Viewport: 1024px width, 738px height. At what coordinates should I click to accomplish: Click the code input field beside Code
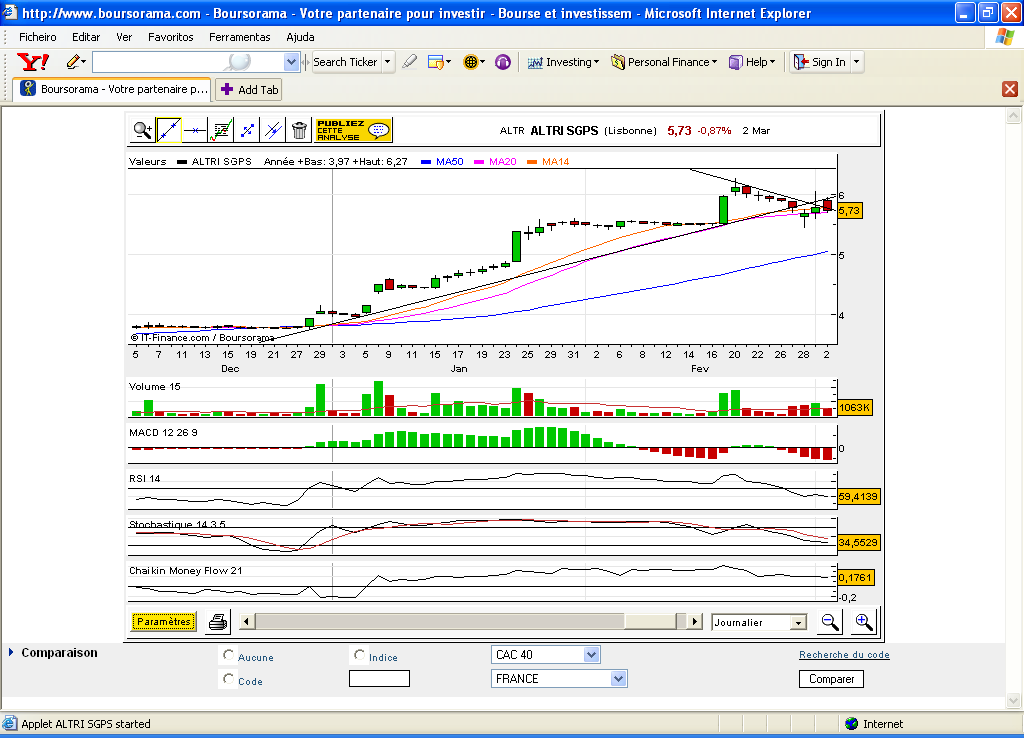tap(379, 679)
